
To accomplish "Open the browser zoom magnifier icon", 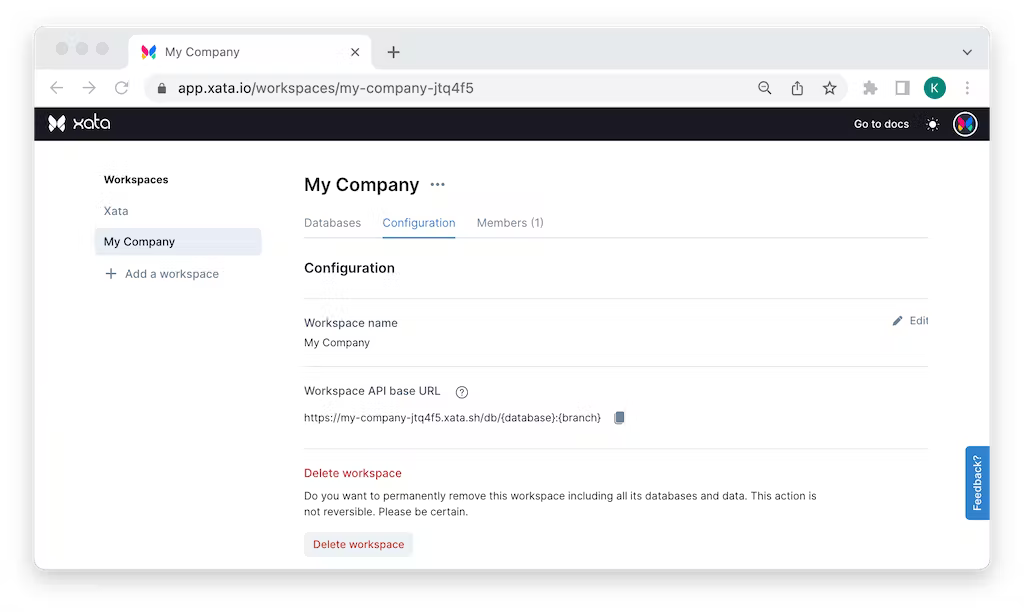I will pos(765,88).
